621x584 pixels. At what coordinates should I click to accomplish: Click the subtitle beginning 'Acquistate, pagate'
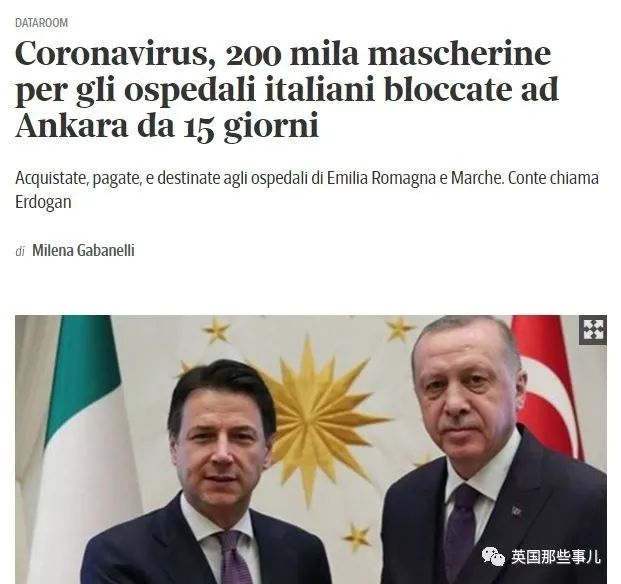tap(307, 190)
